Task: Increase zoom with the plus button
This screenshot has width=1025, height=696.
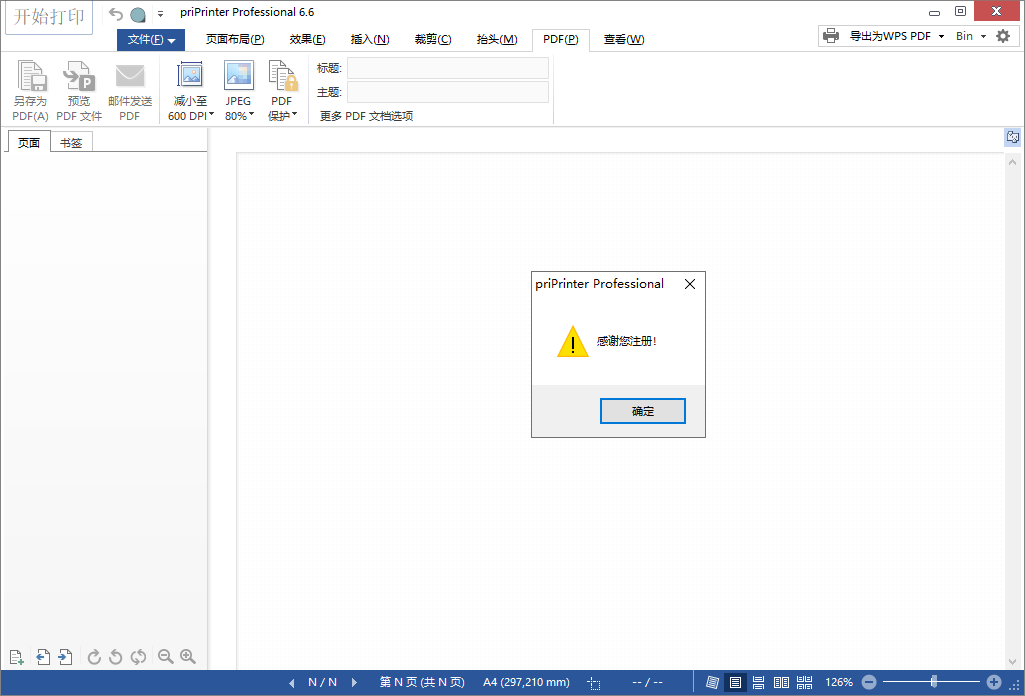Action: [994, 682]
